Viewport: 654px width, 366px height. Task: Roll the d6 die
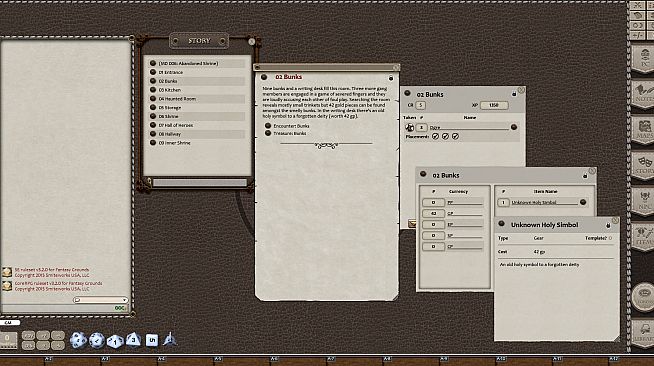click(x=152, y=340)
